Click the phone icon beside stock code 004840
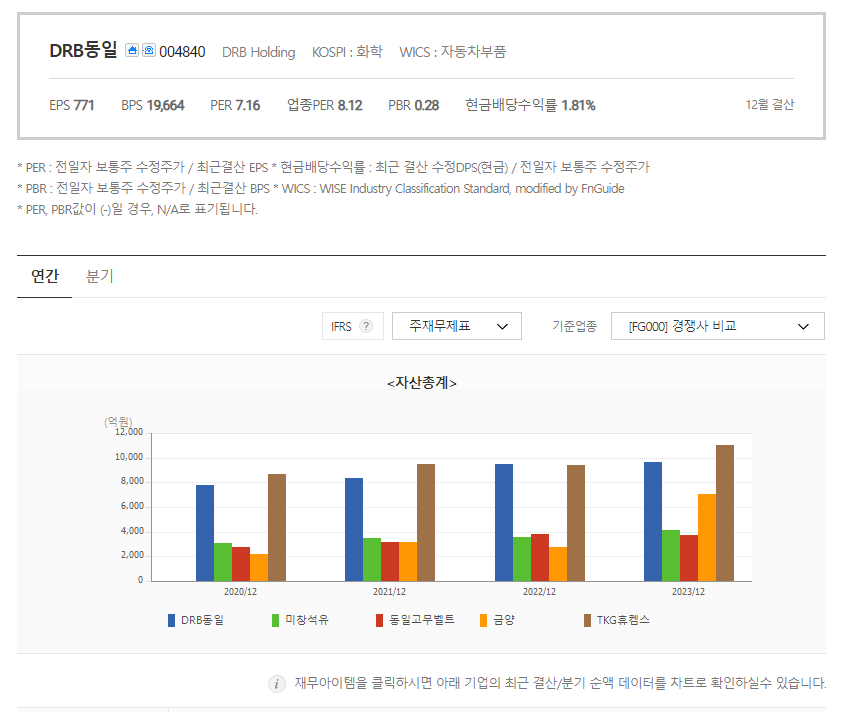The width and height of the screenshot is (841, 712). coord(149,50)
